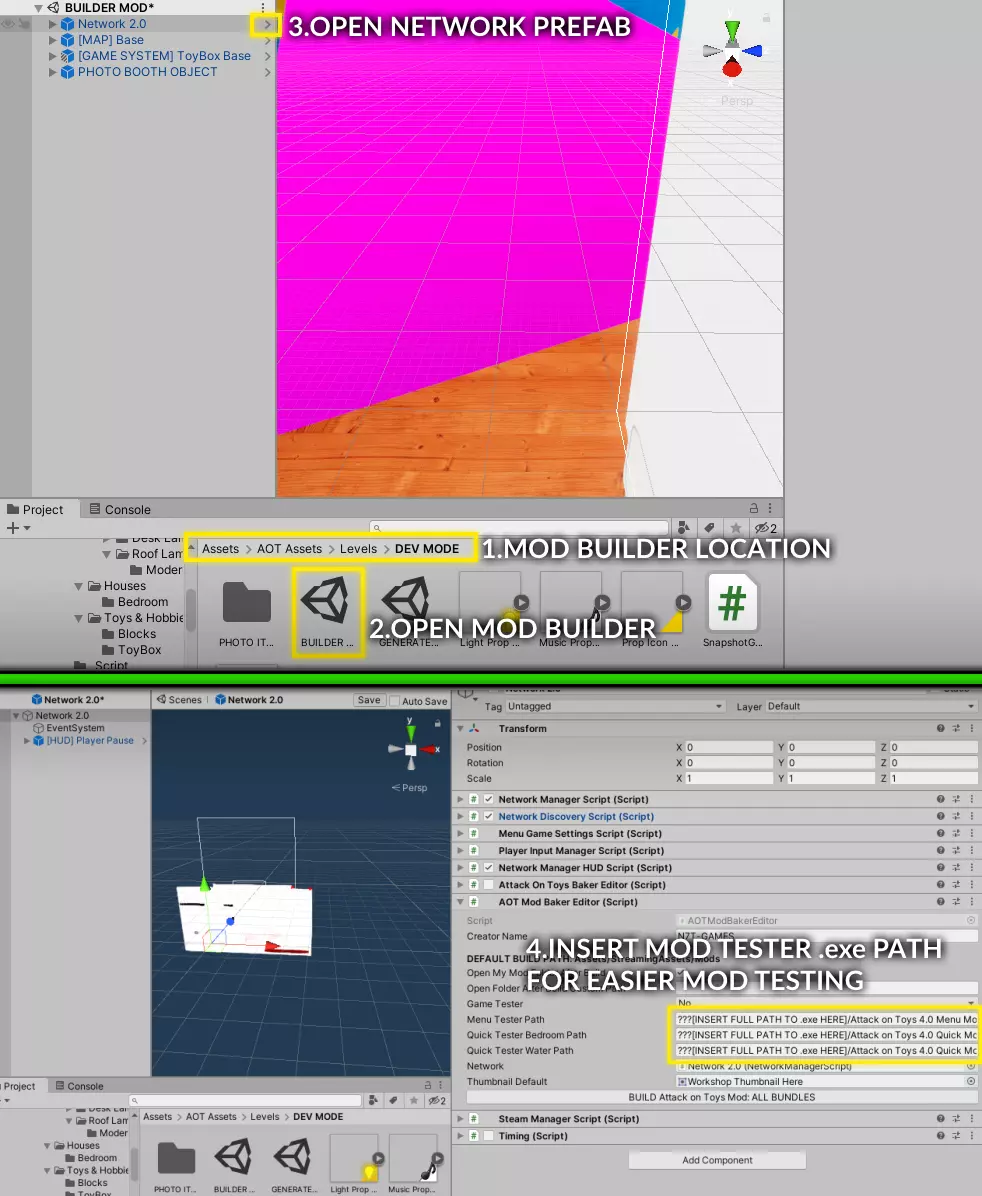This screenshot has width=982, height=1196.
Task: Click Search by Type icon in BUILDER MOD Project panel
Action: (684, 528)
